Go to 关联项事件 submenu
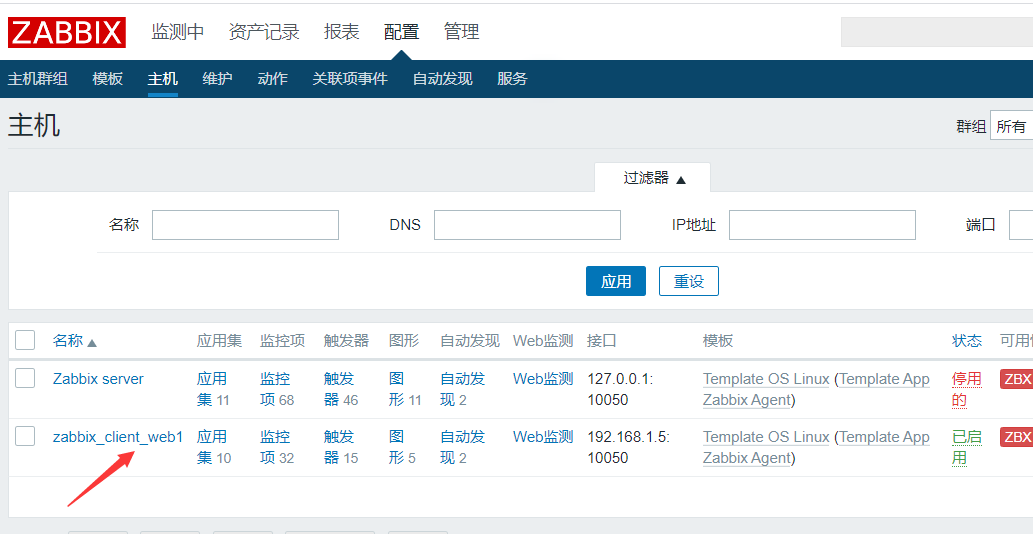 coord(350,79)
